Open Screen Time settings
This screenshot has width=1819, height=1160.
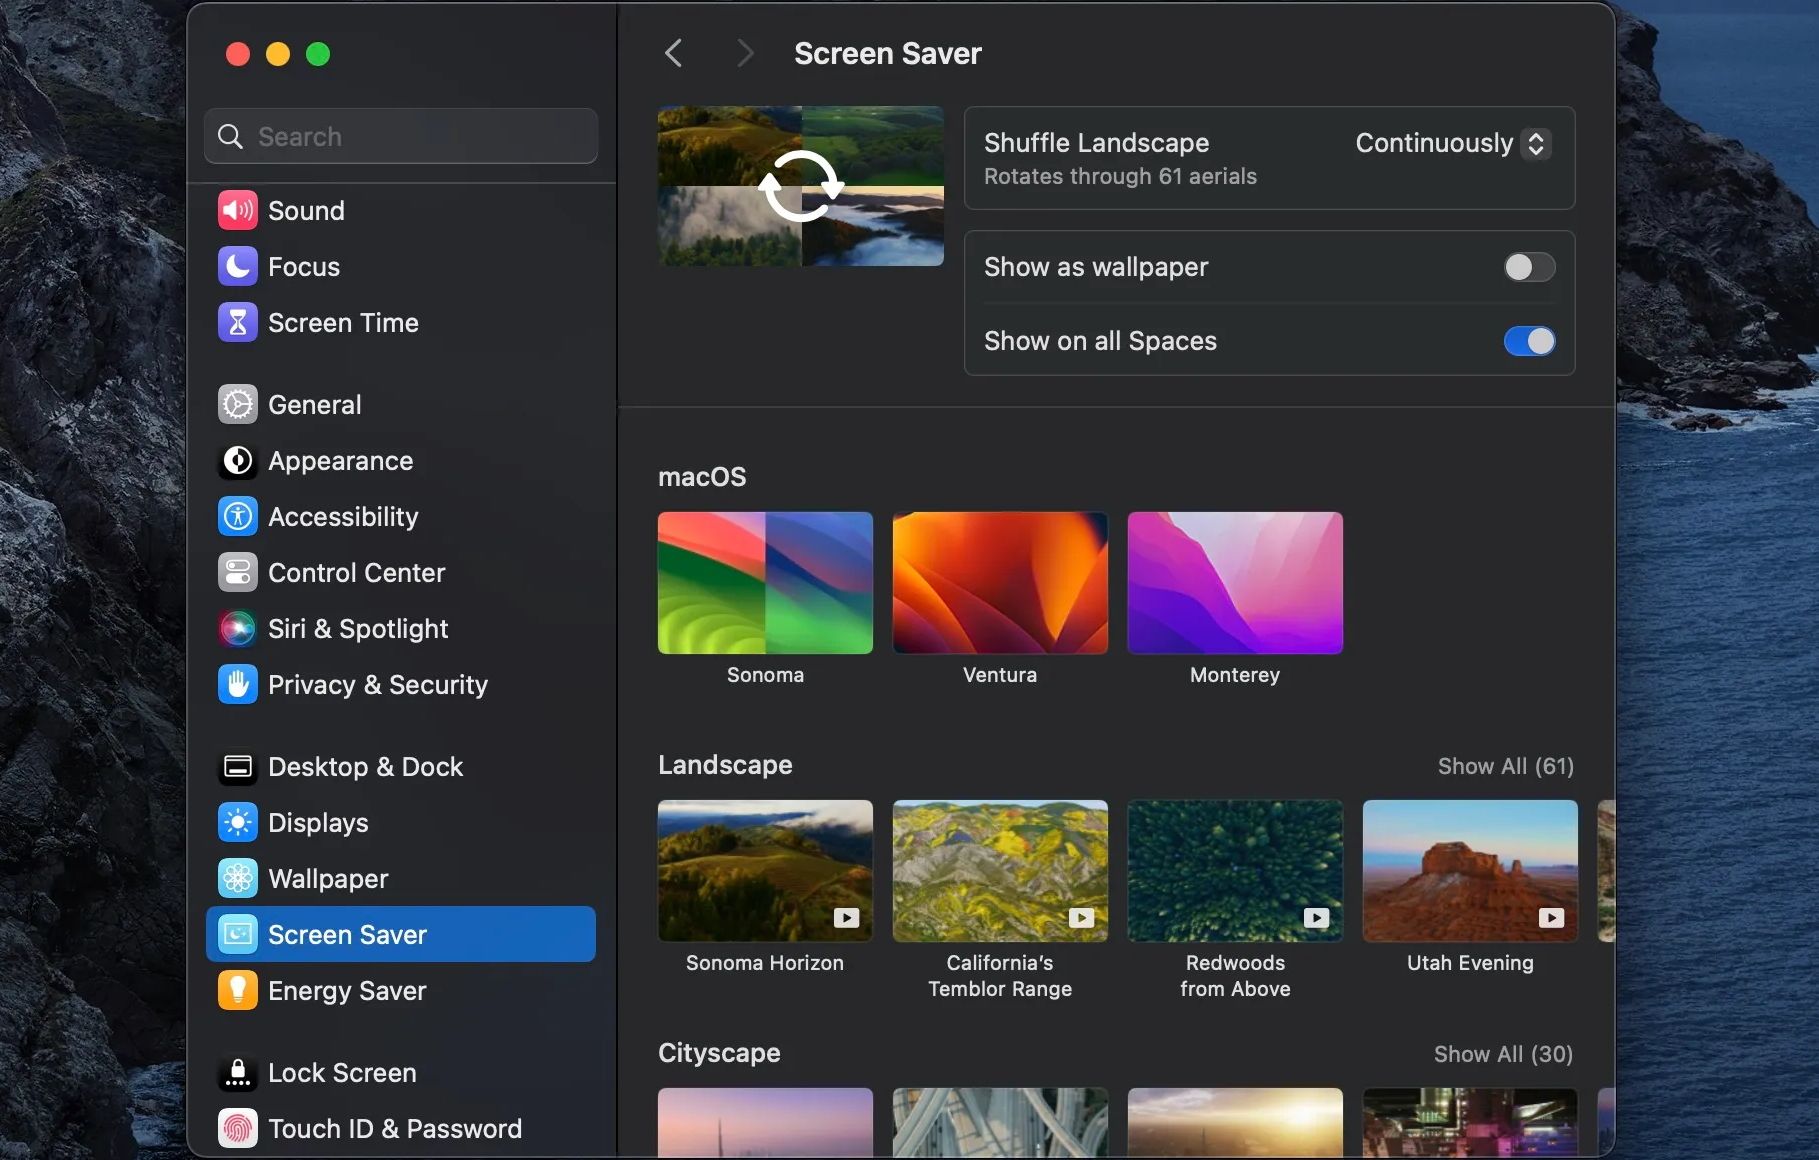pyautogui.click(x=343, y=322)
